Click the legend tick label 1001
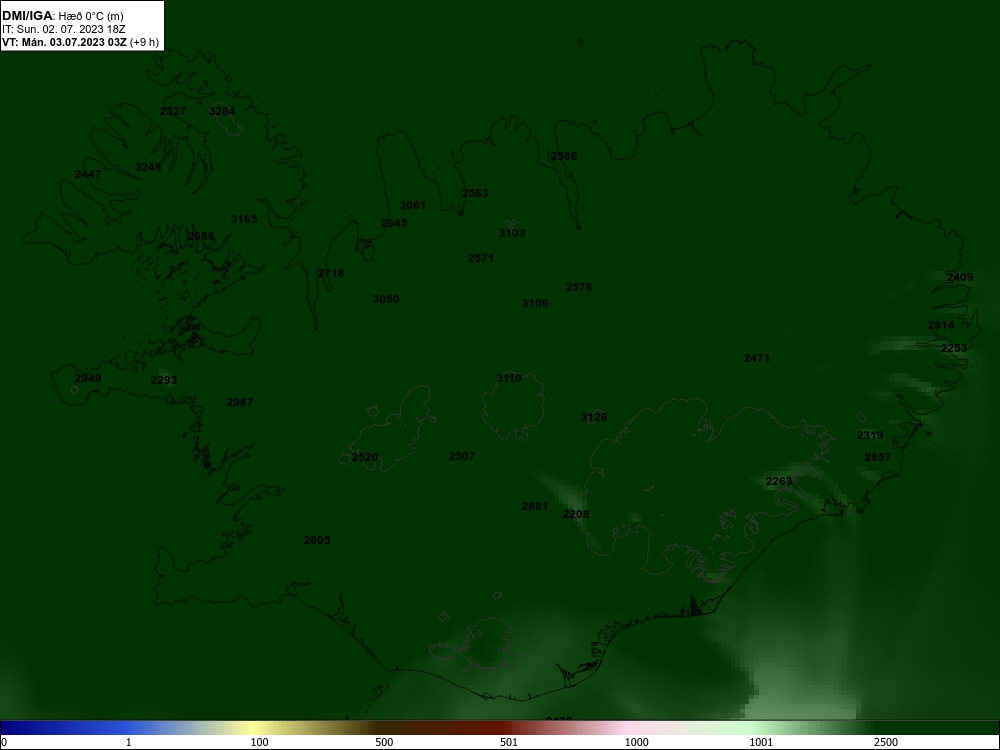 (x=761, y=742)
